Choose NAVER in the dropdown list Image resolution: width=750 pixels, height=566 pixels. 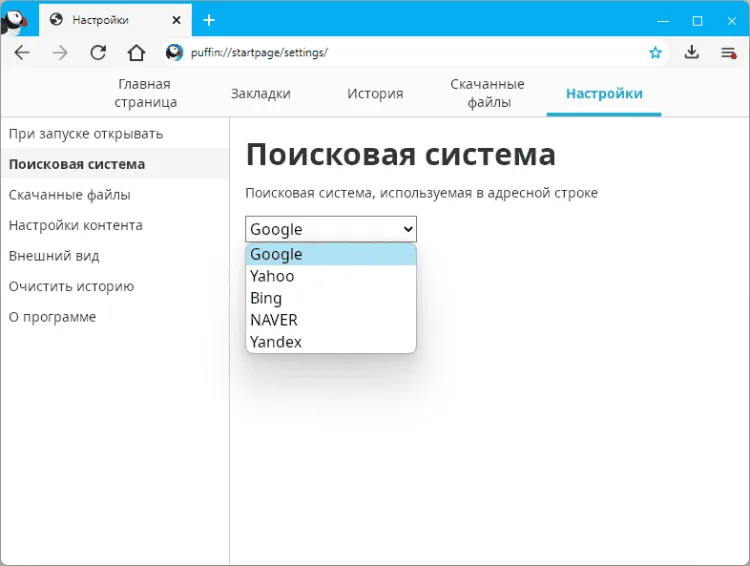[331, 320]
